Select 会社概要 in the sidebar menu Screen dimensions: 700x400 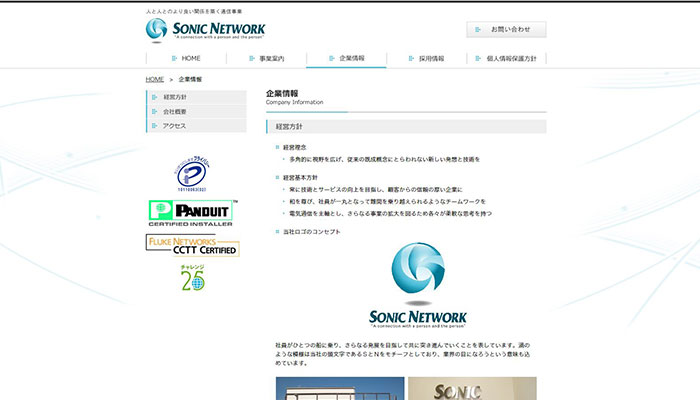196,112
